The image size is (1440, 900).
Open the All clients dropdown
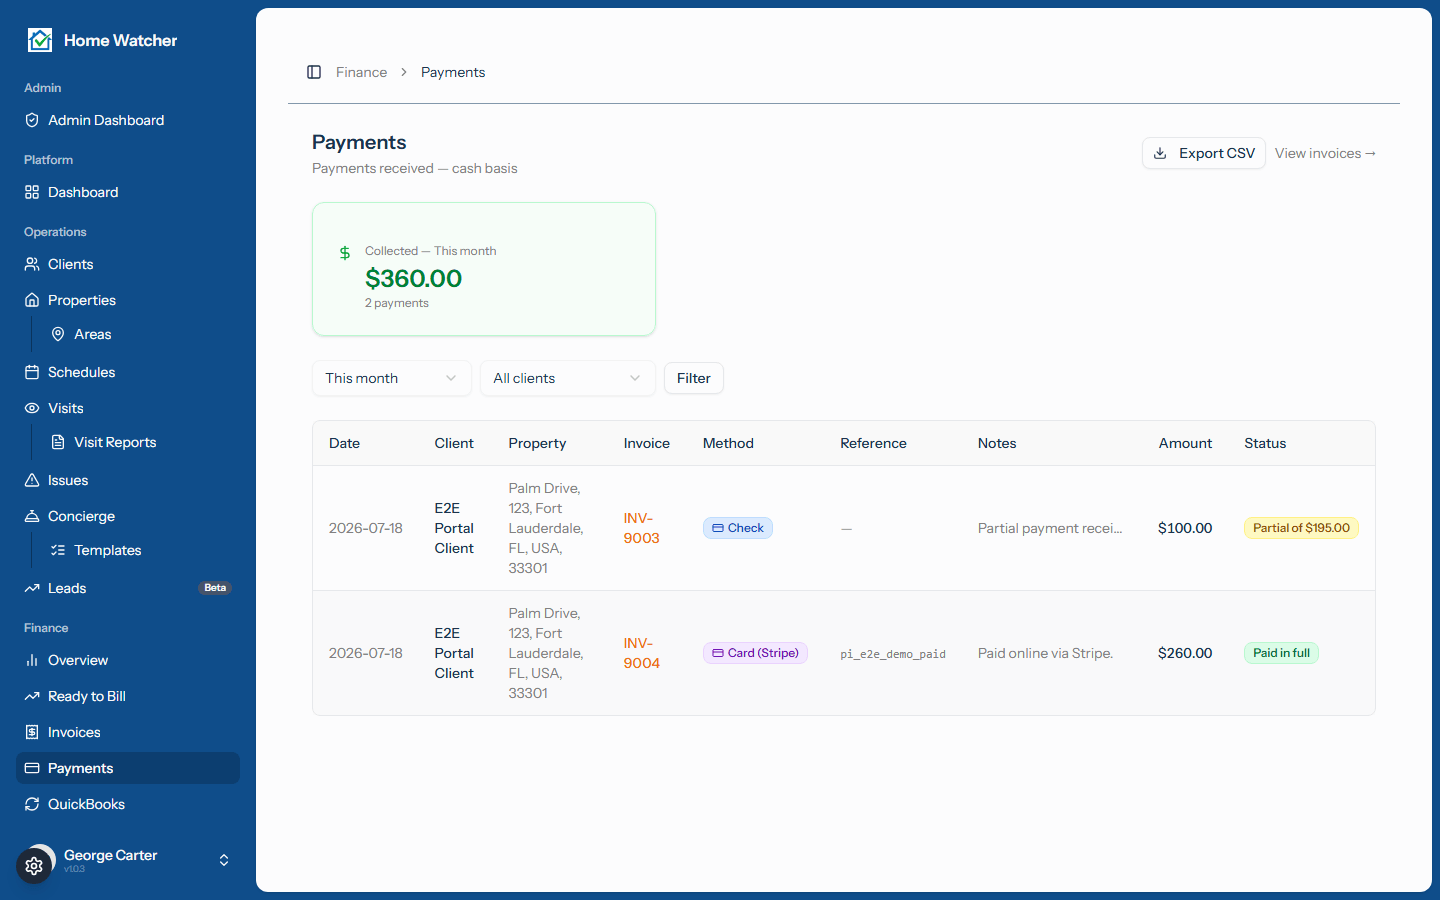pos(568,378)
